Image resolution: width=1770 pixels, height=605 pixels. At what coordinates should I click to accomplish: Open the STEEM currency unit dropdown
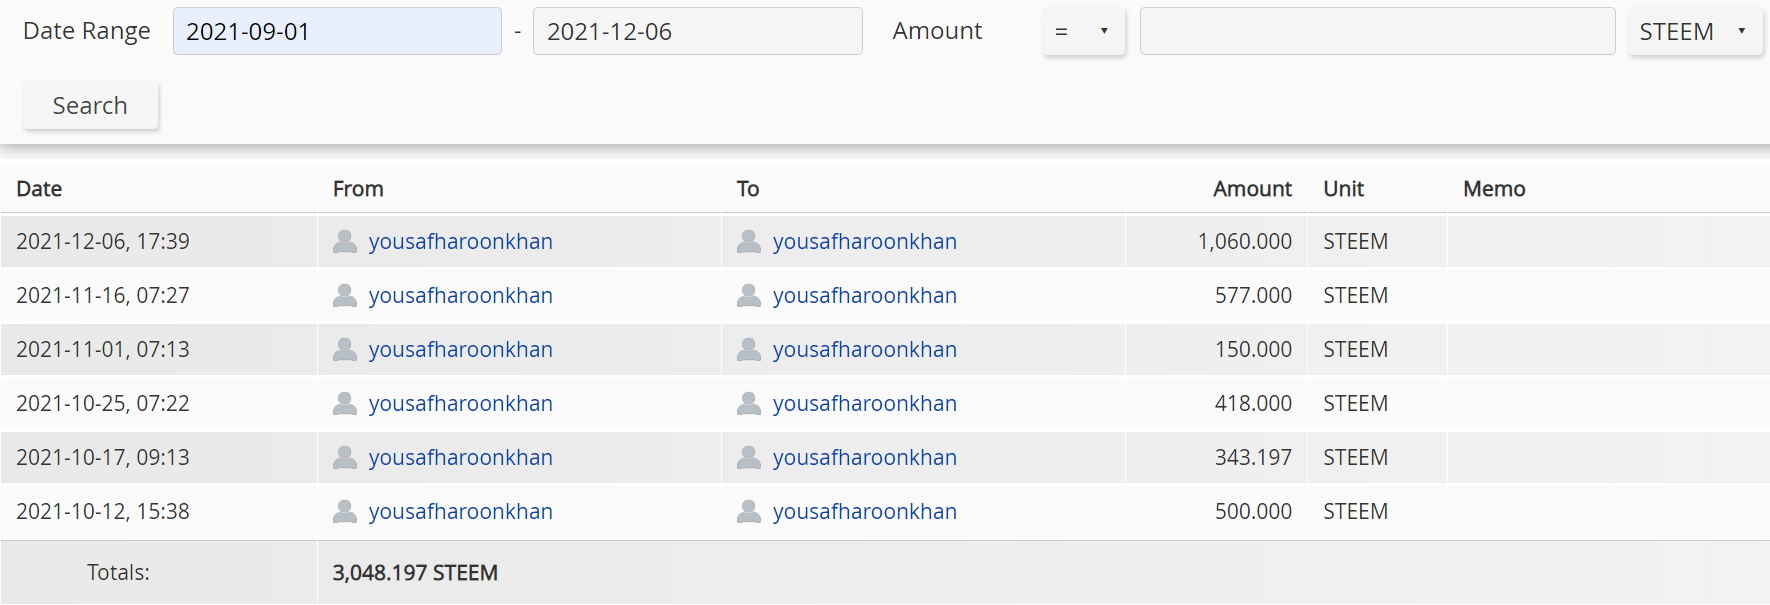click(x=1695, y=31)
